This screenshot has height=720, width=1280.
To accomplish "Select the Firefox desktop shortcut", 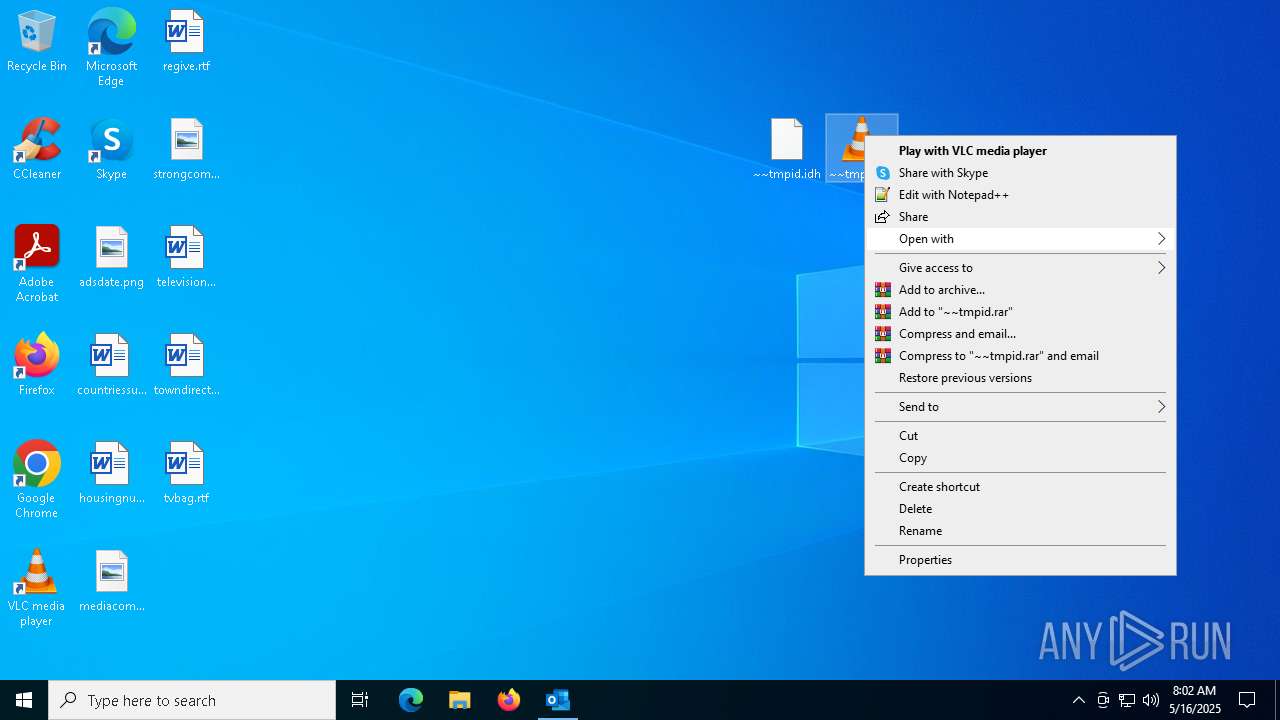I will coord(37,366).
